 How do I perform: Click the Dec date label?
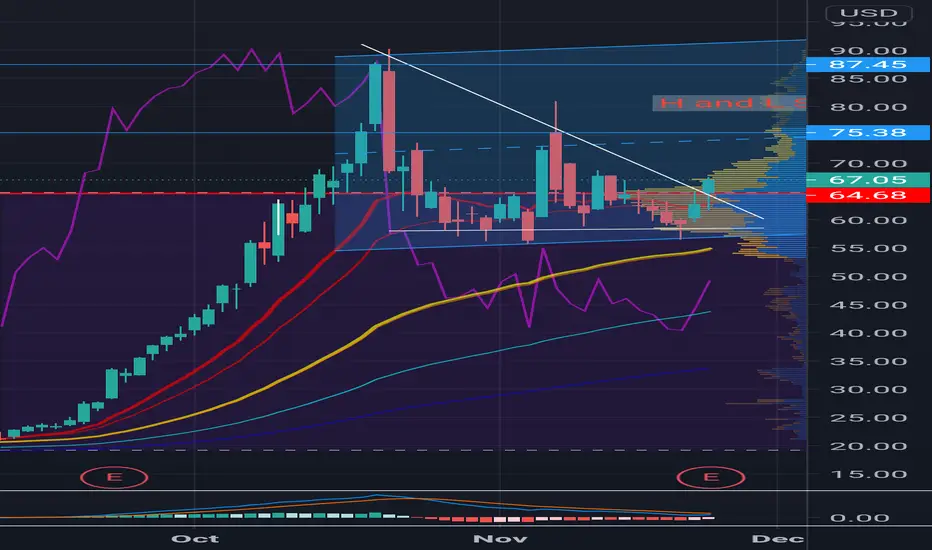pyautogui.click(x=777, y=539)
